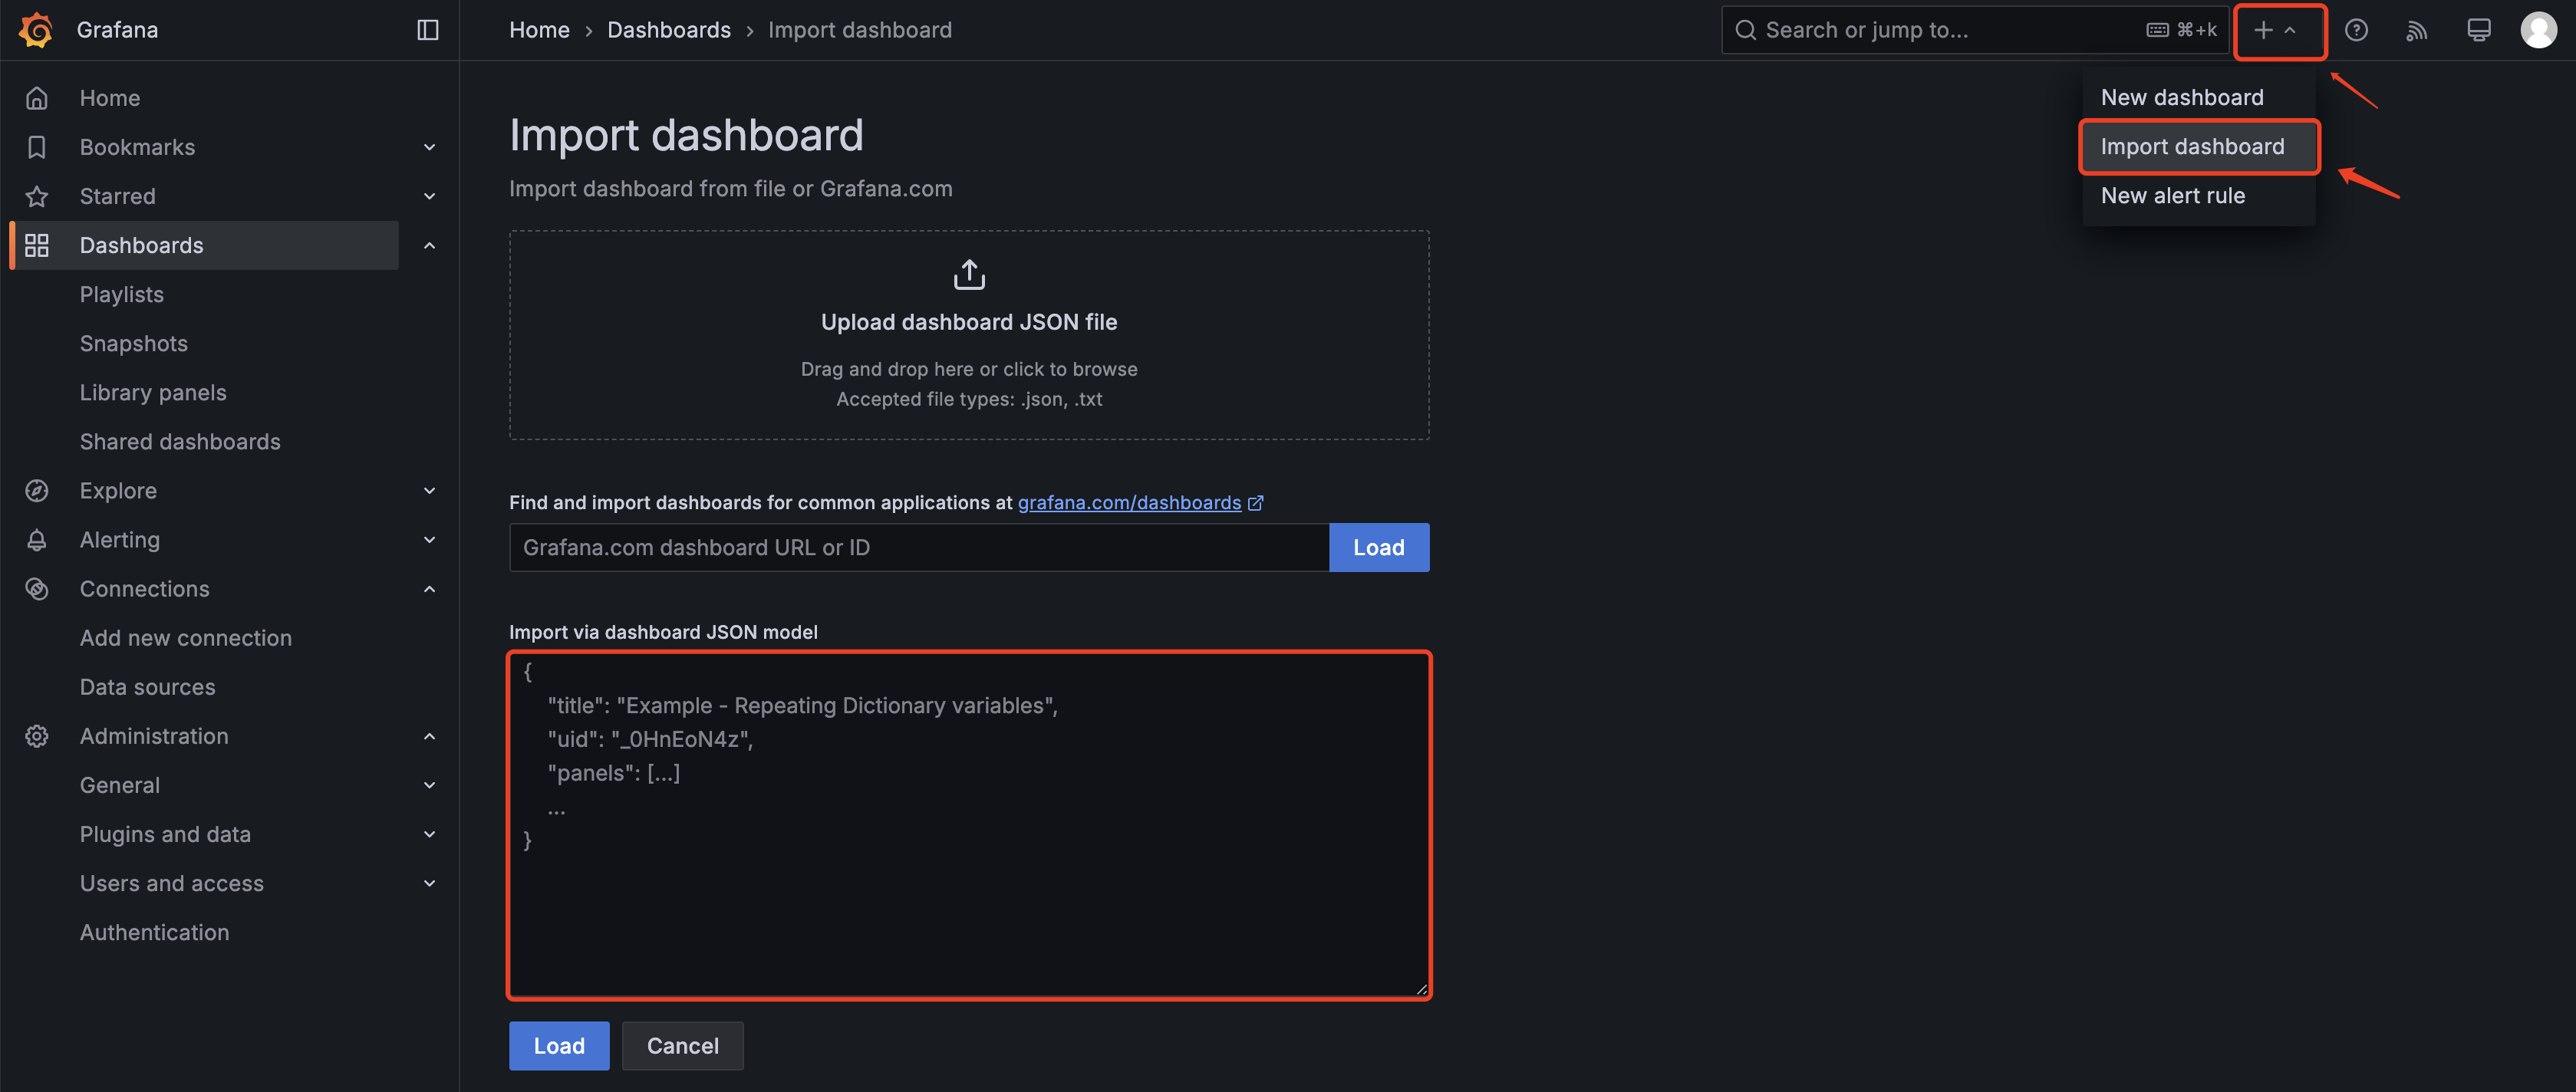Grab the JSON textarea corner grip
The image size is (2576, 1092).
1421,989
